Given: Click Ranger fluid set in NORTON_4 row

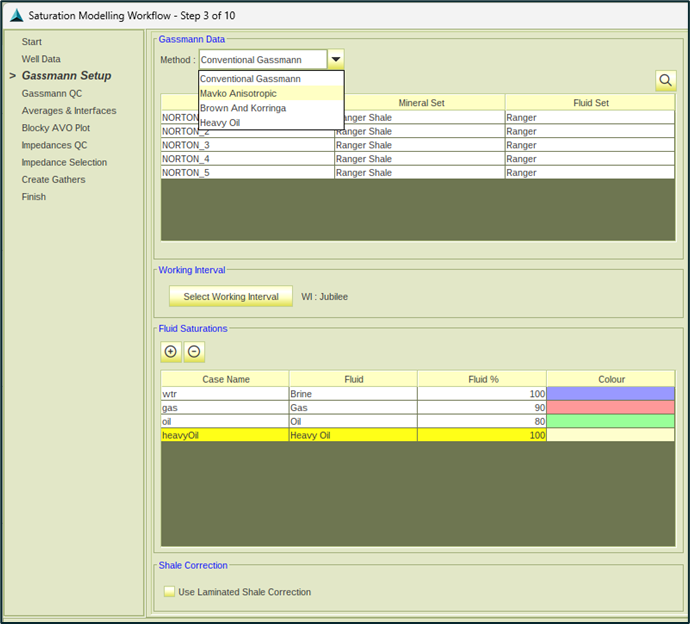Looking at the screenshot, I should [590, 158].
